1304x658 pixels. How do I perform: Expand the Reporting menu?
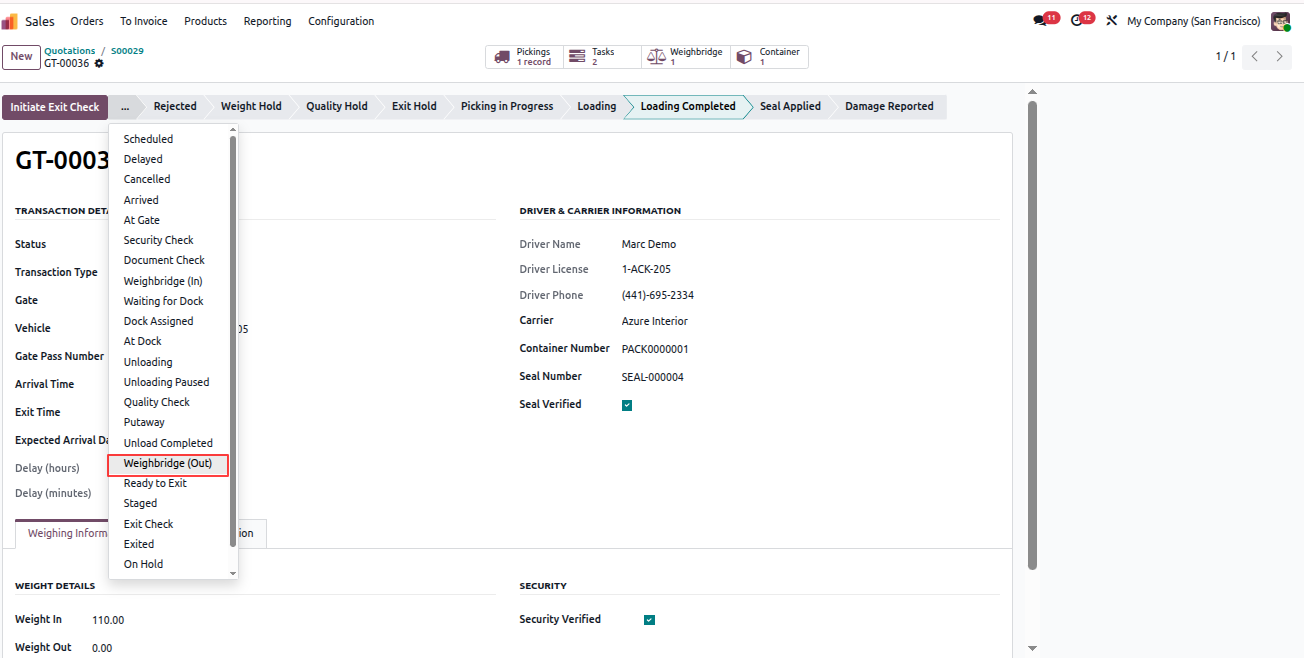pyautogui.click(x=268, y=21)
